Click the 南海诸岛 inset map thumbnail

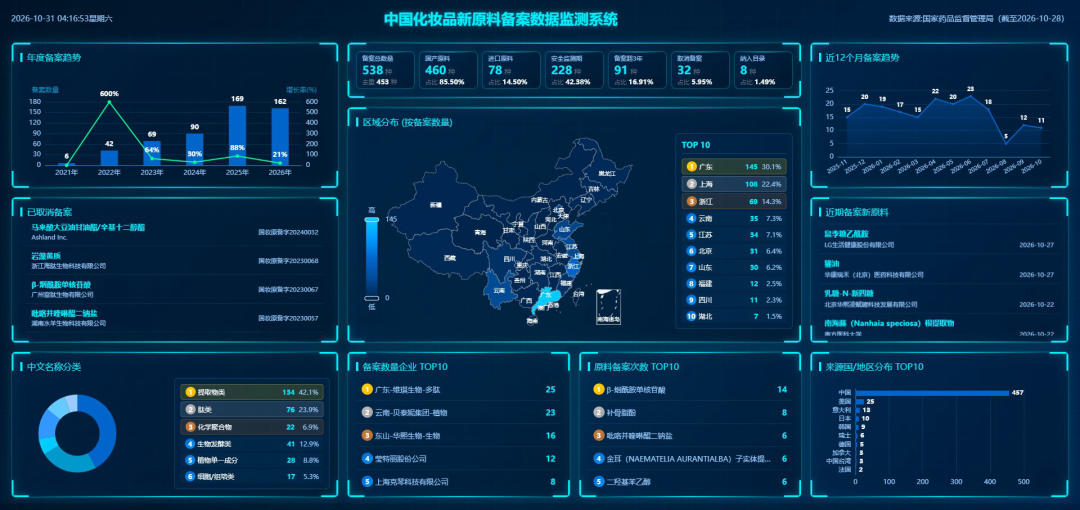click(x=608, y=307)
